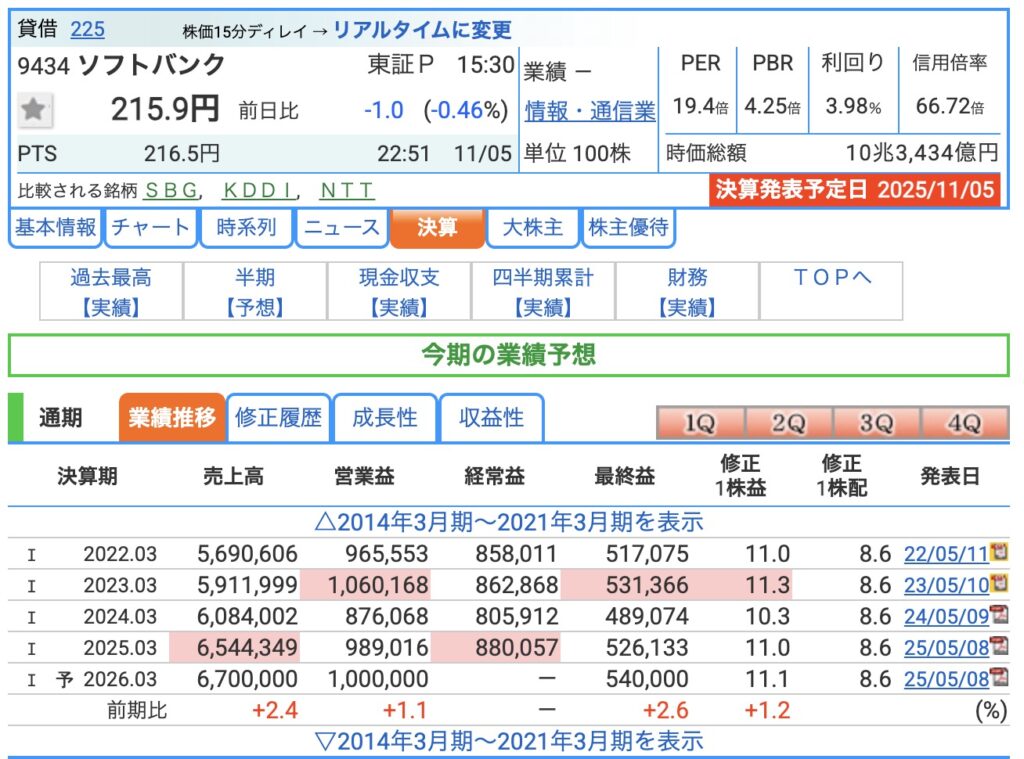Image resolution: width=1024 pixels, height=759 pixels.
Task: Show the 収益性 tab
Action: (491, 418)
